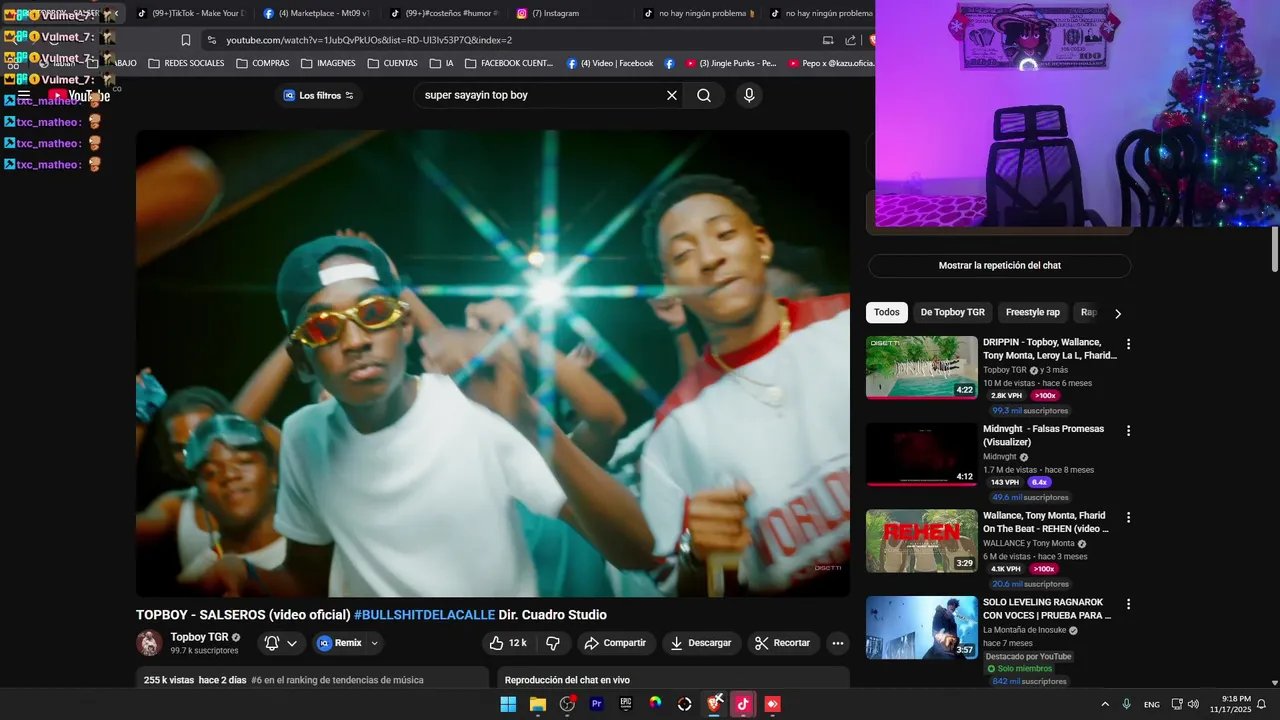Switch to the costeños humor TikTok tab
The width and height of the screenshot is (1280, 720).
pyautogui.click(x=443, y=13)
